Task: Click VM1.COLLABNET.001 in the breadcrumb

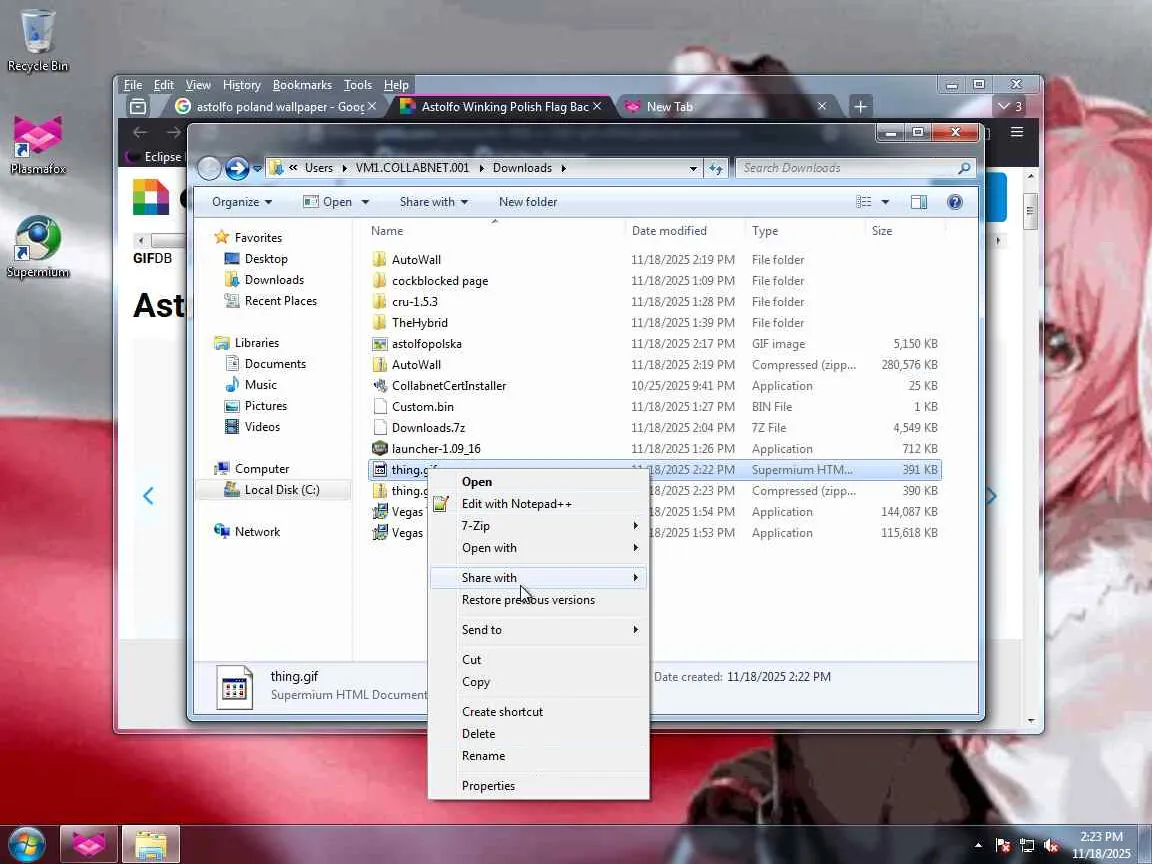Action: pyautogui.click(x=412, y=168)
